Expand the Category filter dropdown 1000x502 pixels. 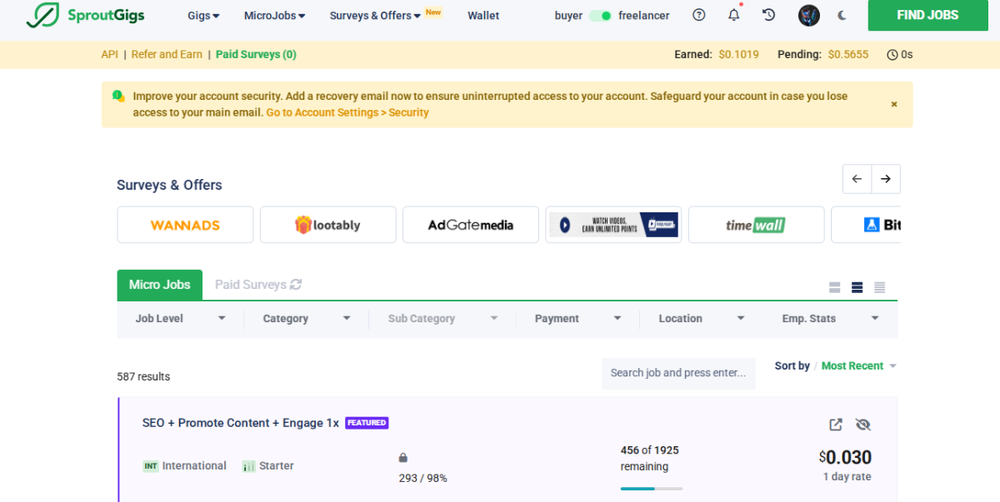pos(306,318)
